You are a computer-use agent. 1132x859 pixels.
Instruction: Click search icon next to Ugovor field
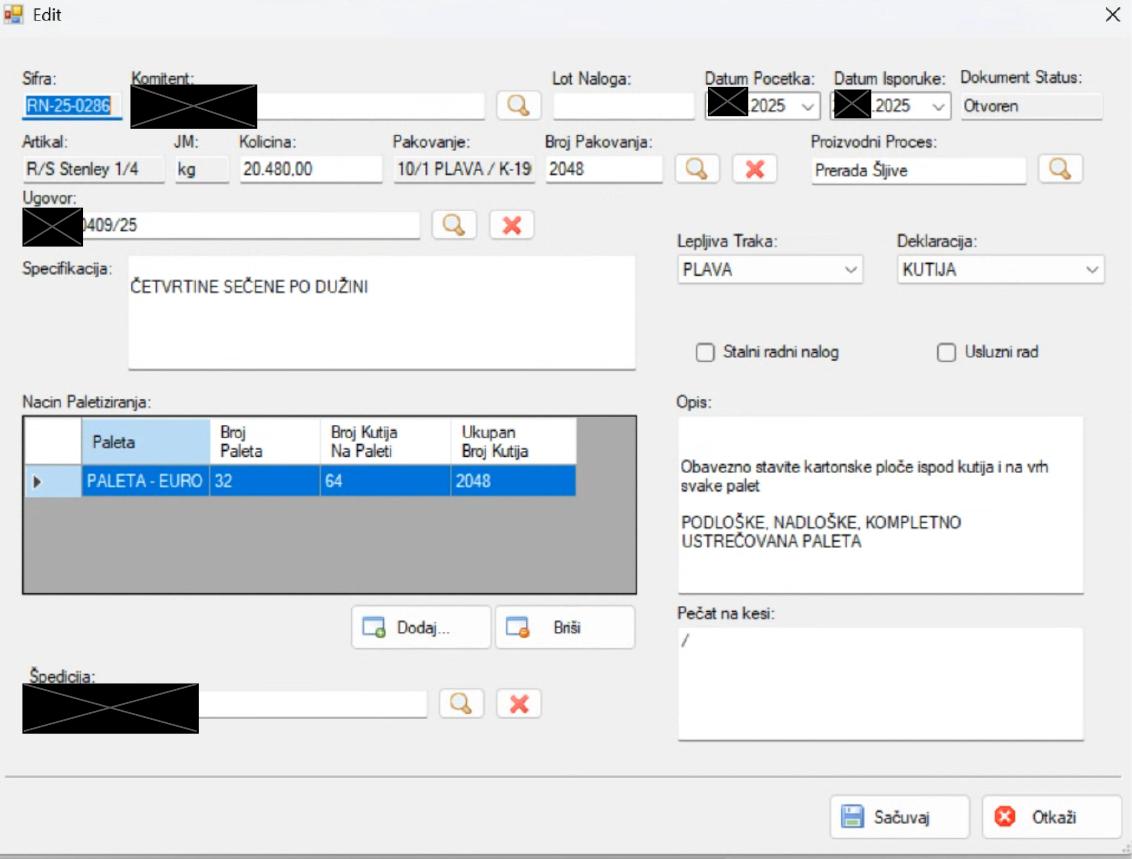click(454, 225)
